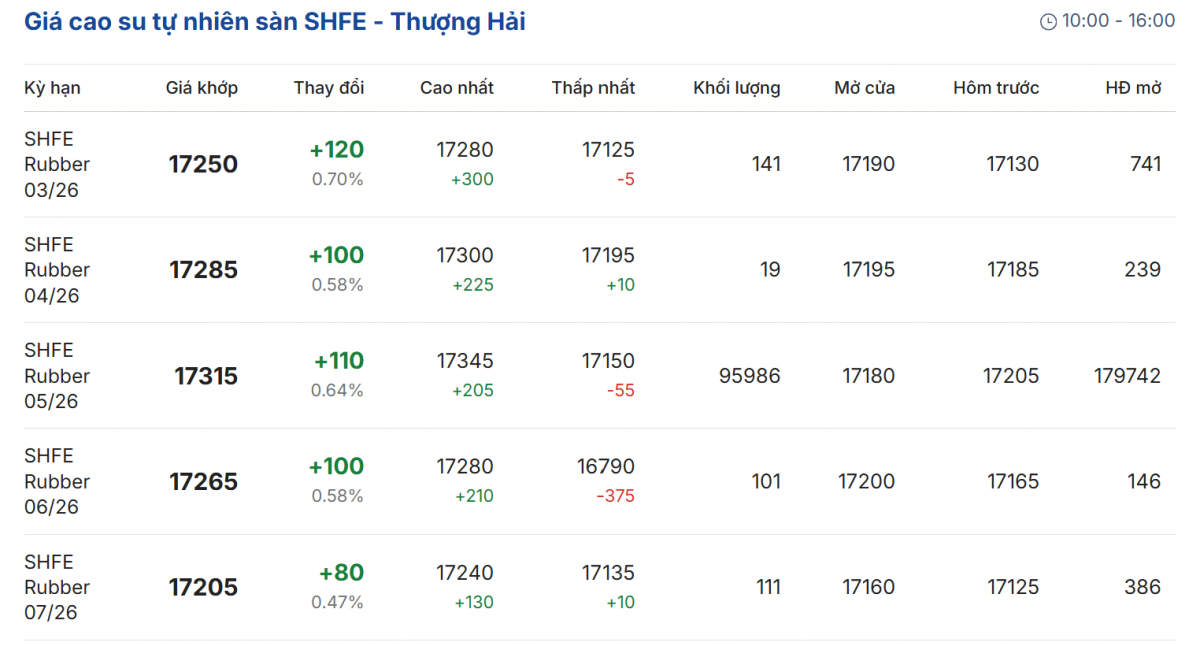Screen dimensions: 1200x646
Task: Select the SHFE Rubber 05/26 contract
Action: (57, 376)
